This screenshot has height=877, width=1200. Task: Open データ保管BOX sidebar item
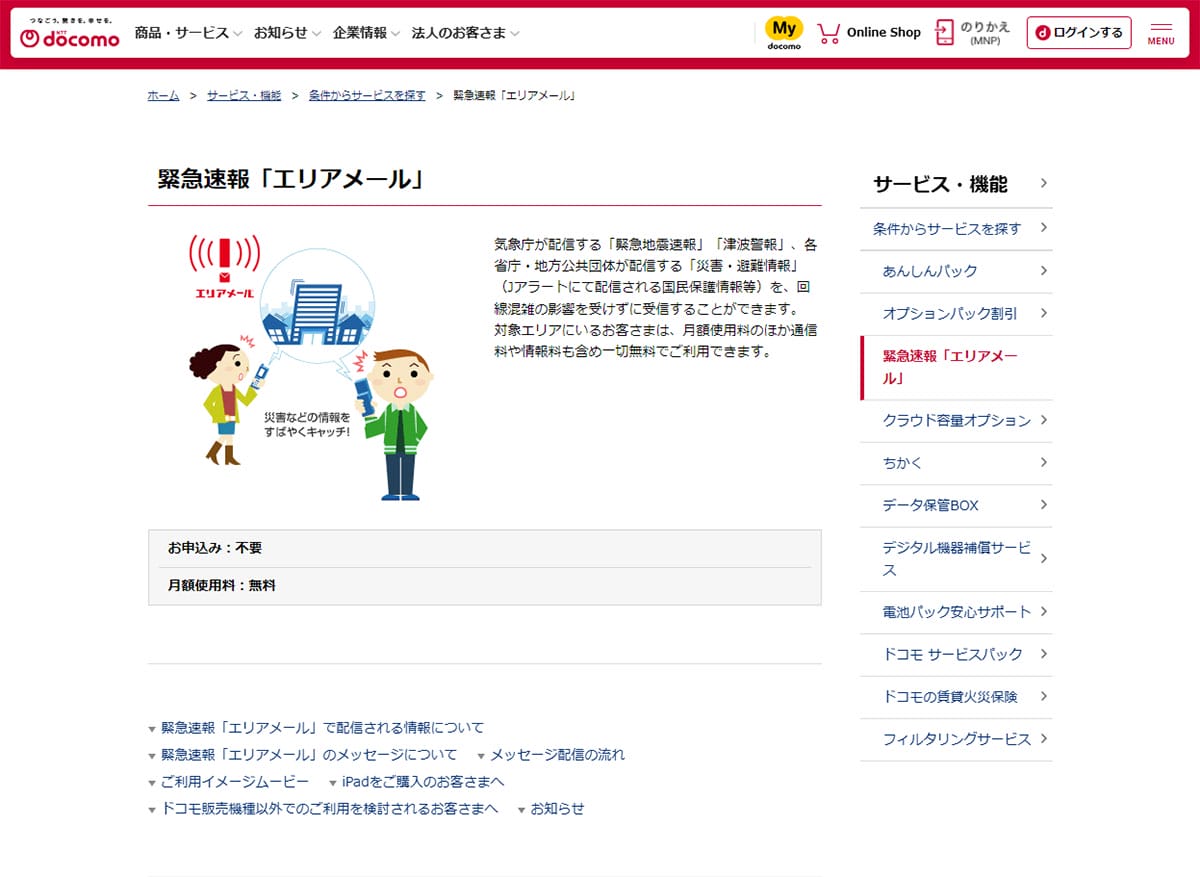[956, 505]
